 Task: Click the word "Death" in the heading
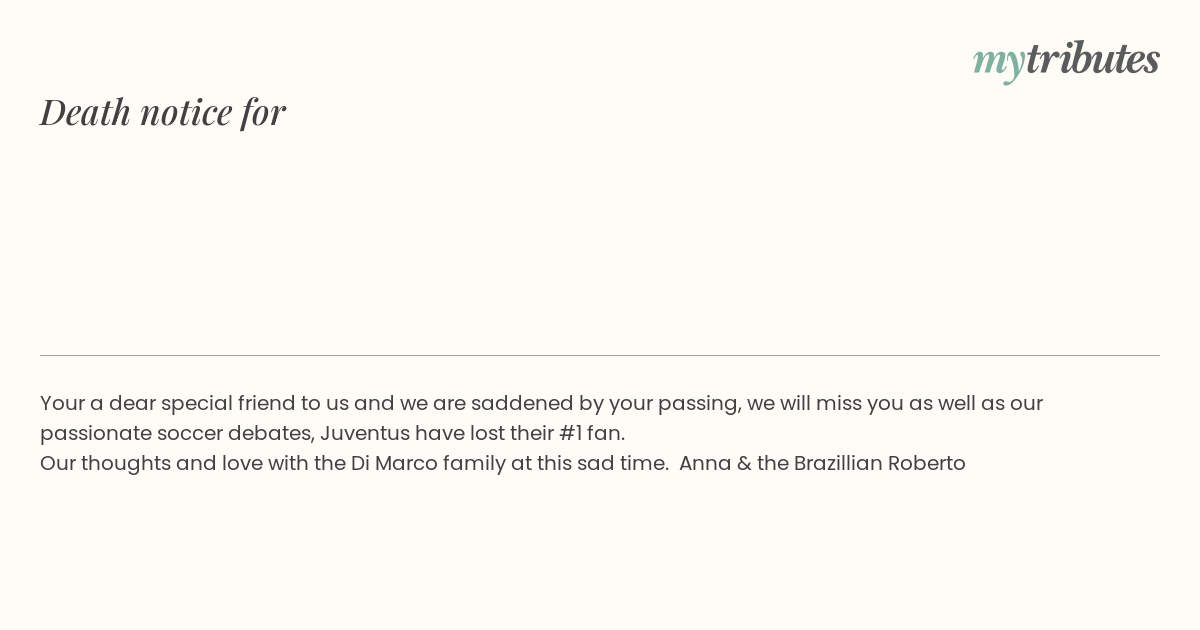tap(86, 112)
